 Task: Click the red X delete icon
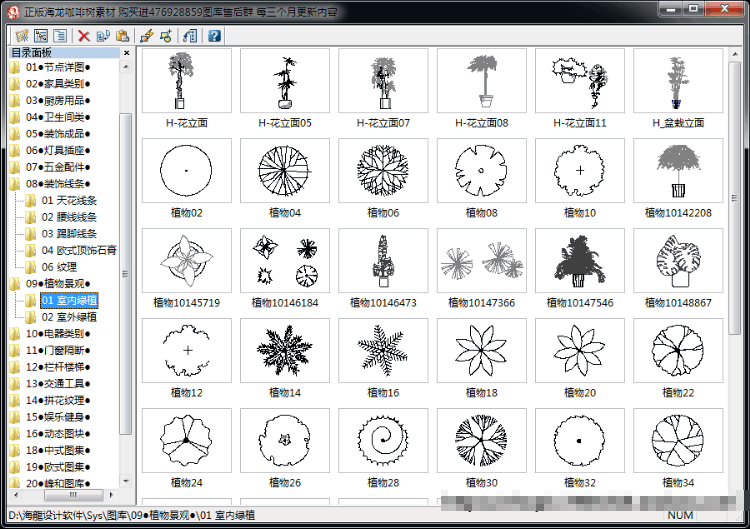click(84, 36)
